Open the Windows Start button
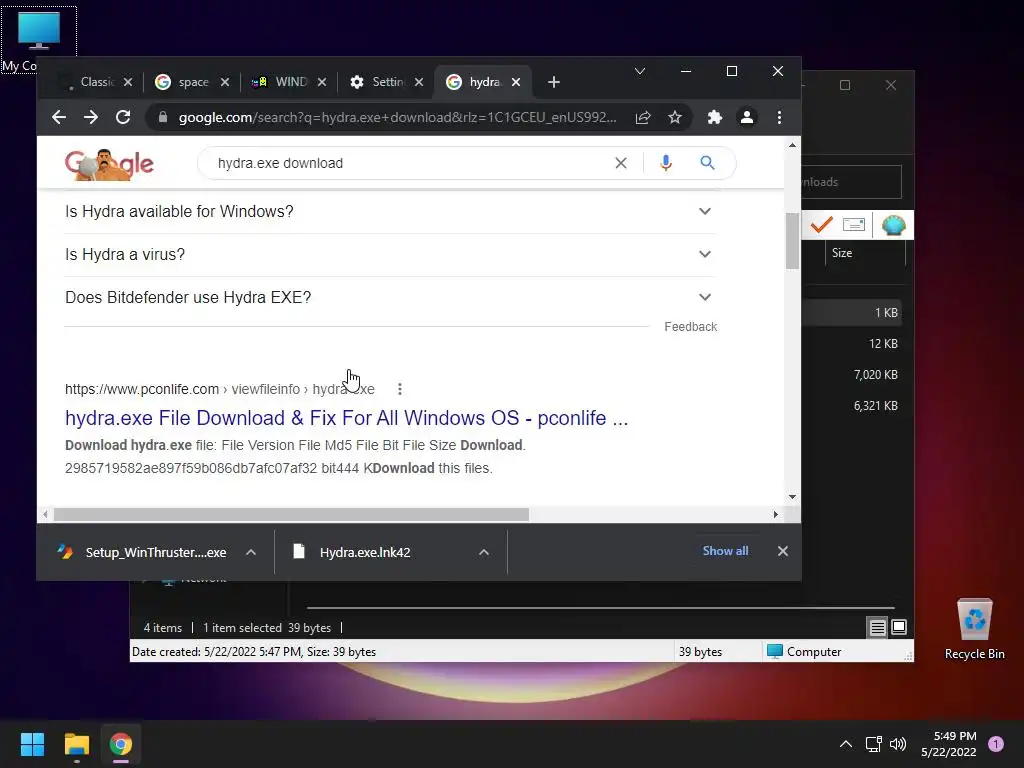 (x=32, y=744)
